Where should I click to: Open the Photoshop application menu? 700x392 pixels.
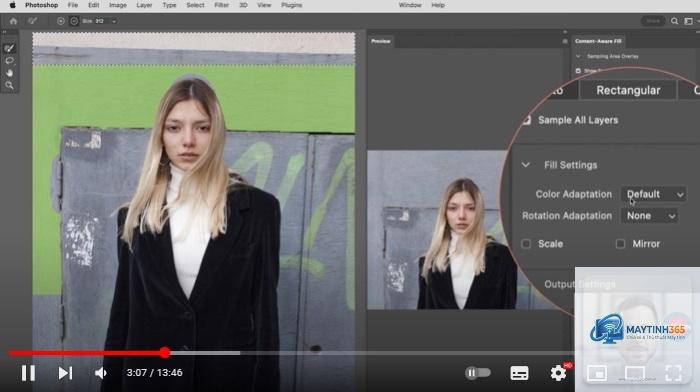pos(42,5)
